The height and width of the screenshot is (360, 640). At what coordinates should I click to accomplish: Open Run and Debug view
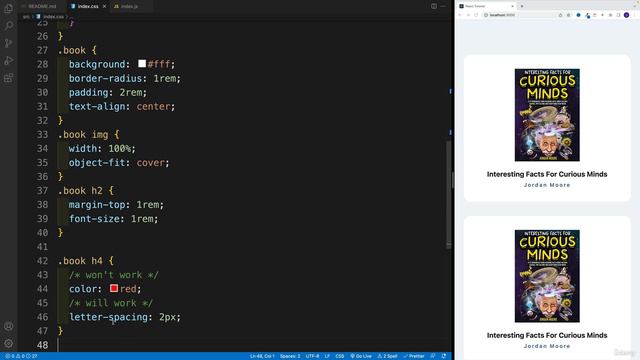point(9,61)
